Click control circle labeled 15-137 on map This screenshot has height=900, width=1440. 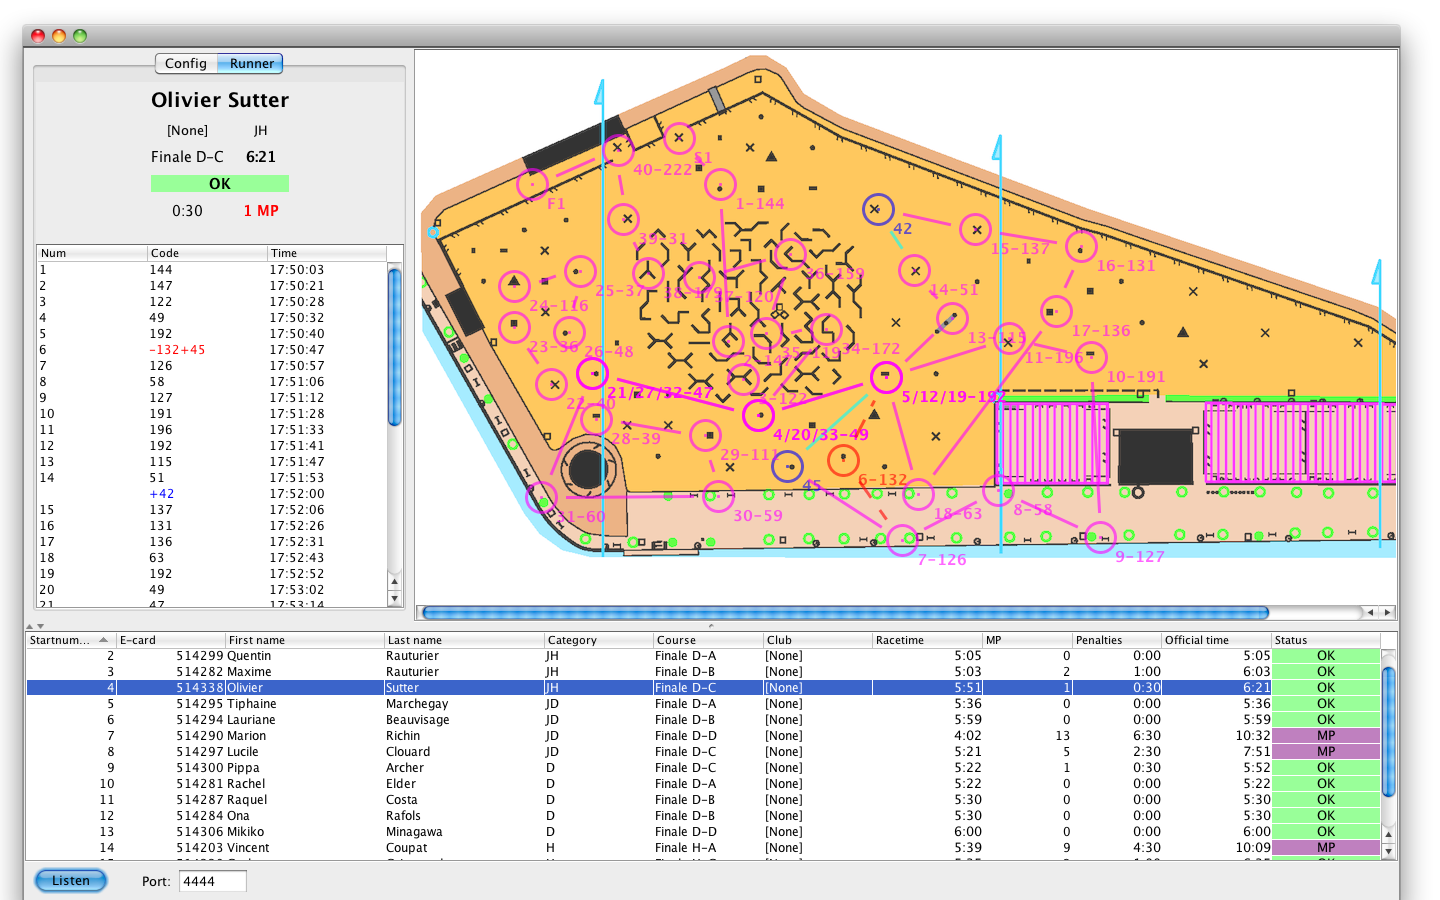pyautogui.click(x=975, y=230)
